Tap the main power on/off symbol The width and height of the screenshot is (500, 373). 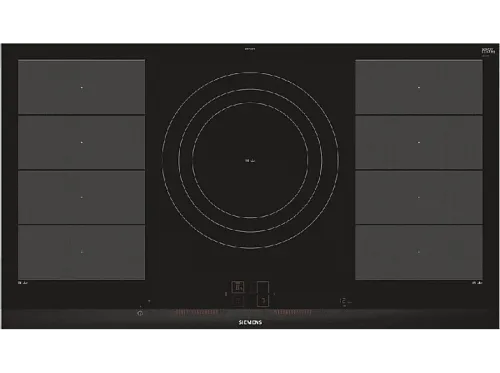(140, 313)
